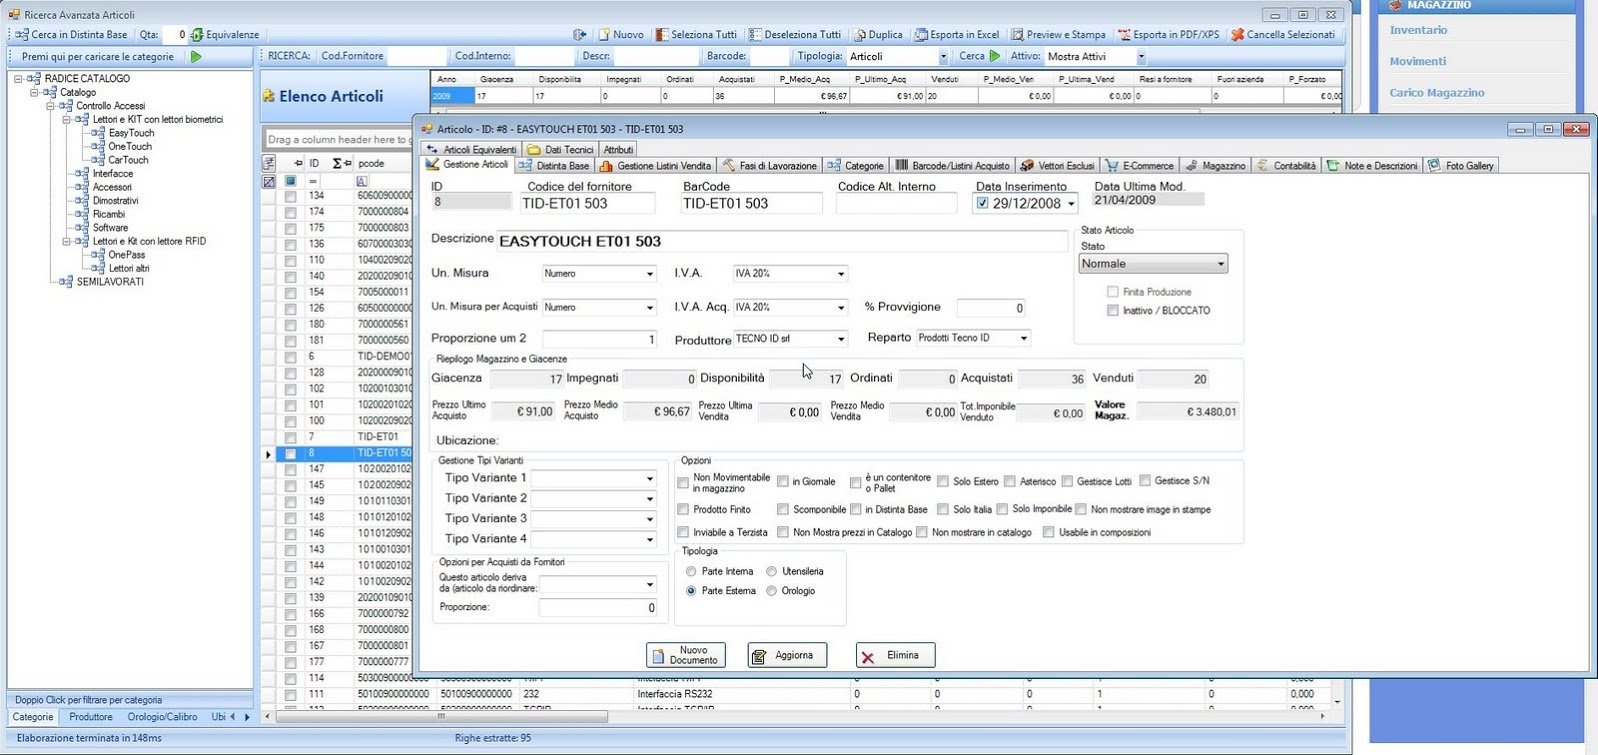Open the Data Inserimento date picker arrow
The height and width of the screenshot is (755, 1598).
coord(1071,204)
